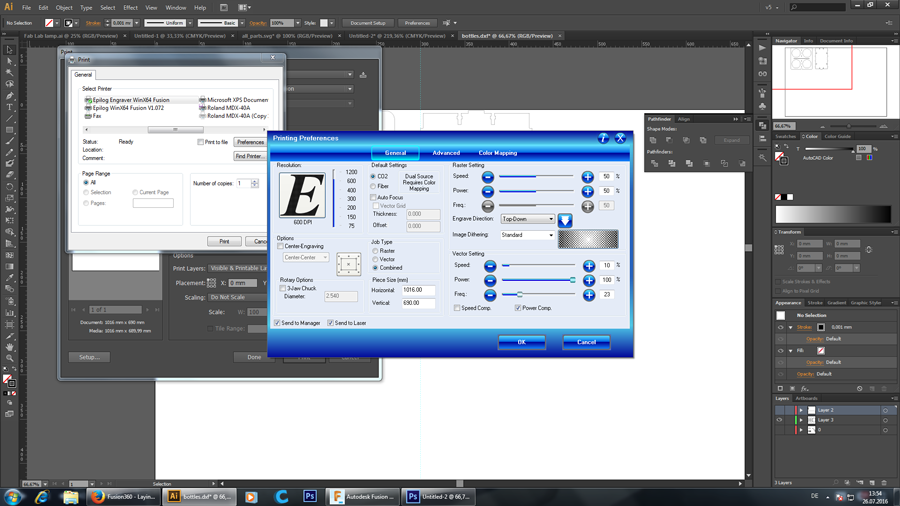Image resolution: width=900 pixels, height=506 pixels.
Task: Click the vector power slider handle
Action: [572, 280]
